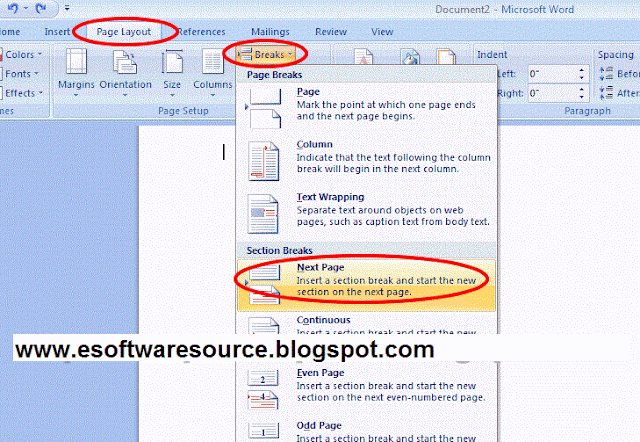Viewport: 640px width, 442px height.
Task: Switch to the Review tab
Action: click(331, 32)
